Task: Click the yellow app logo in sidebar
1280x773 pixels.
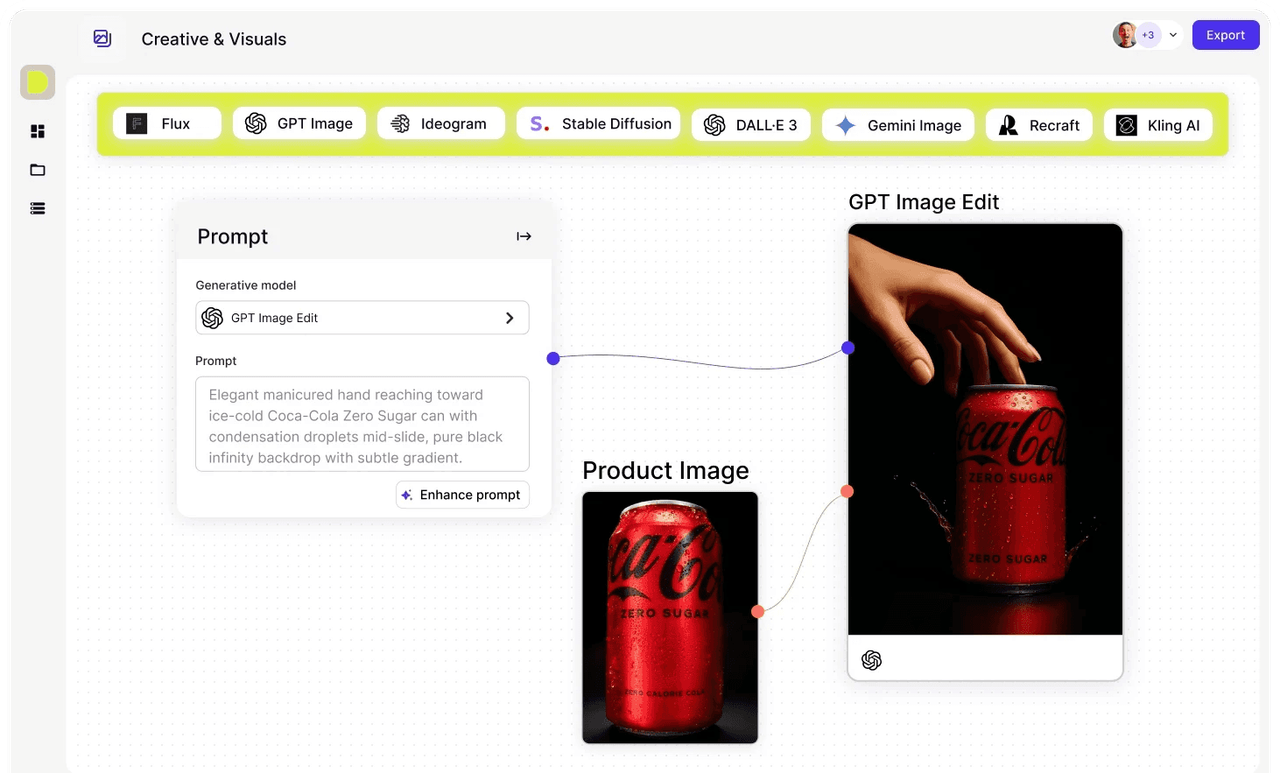Action: pos(38,82)
